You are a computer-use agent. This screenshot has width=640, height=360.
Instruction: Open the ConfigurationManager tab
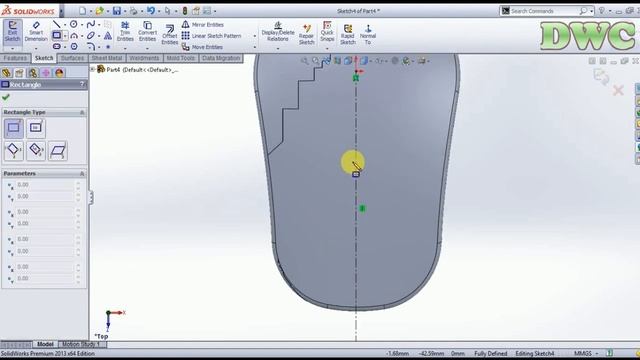(x=33, y=73)
